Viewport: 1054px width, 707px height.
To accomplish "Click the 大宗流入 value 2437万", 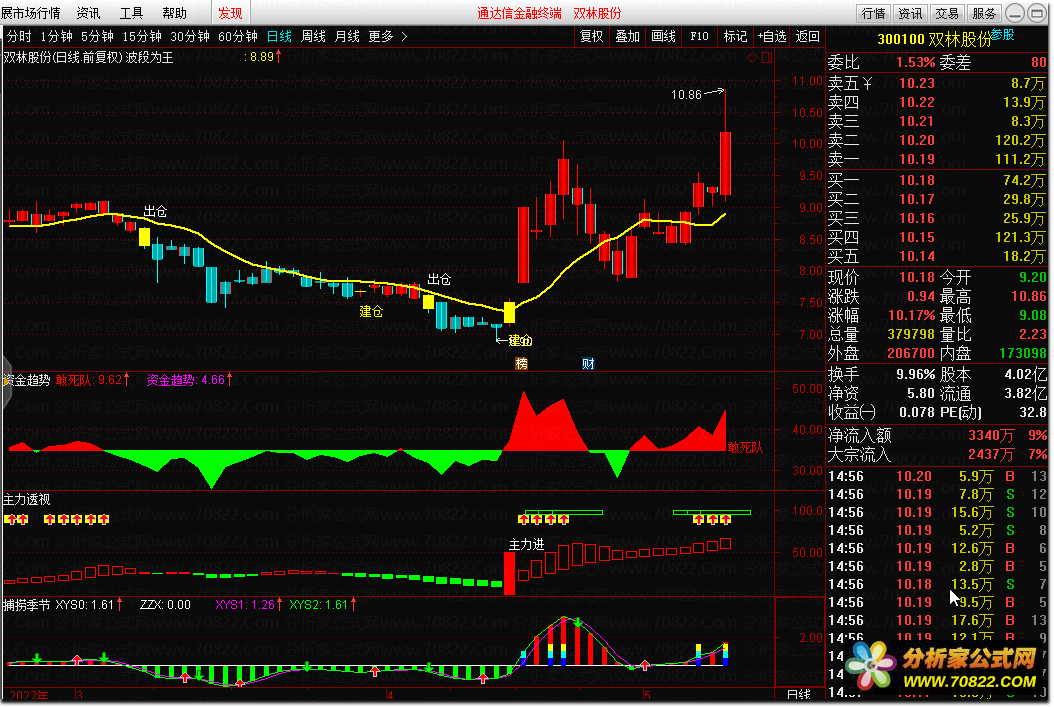I will [x=991, y=455].
